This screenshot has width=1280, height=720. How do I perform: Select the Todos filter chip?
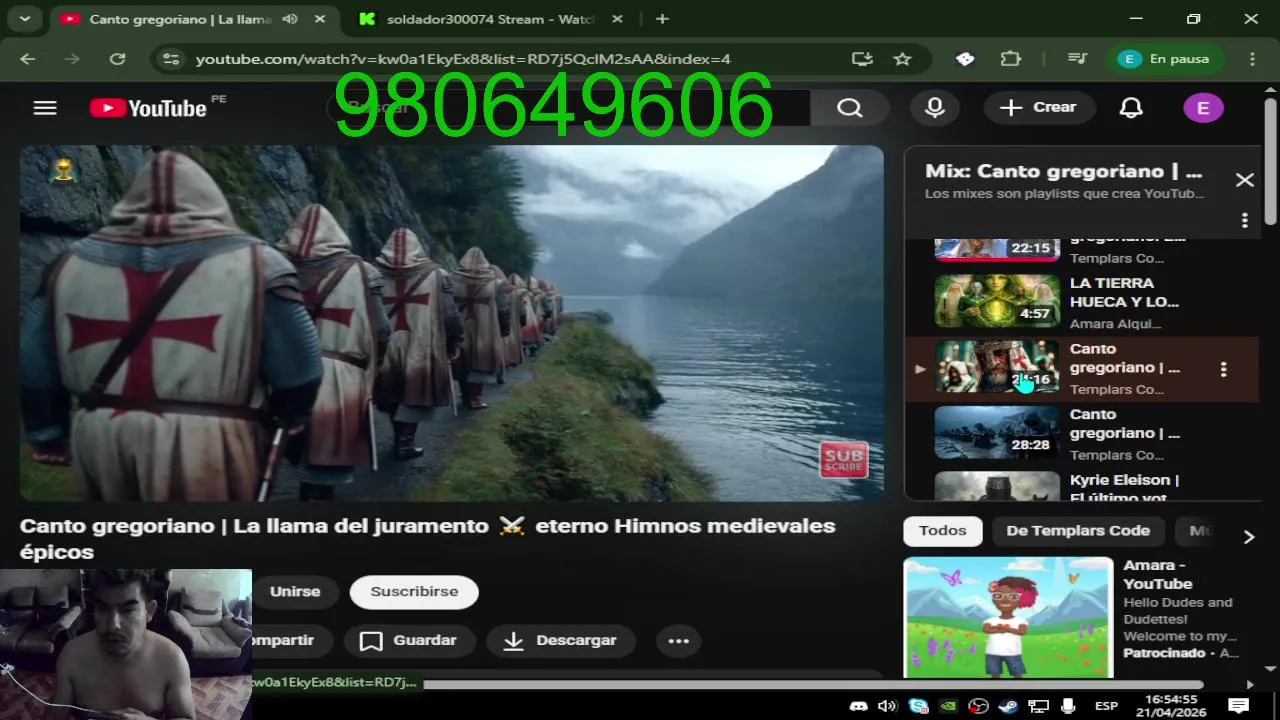coord(943,531)
